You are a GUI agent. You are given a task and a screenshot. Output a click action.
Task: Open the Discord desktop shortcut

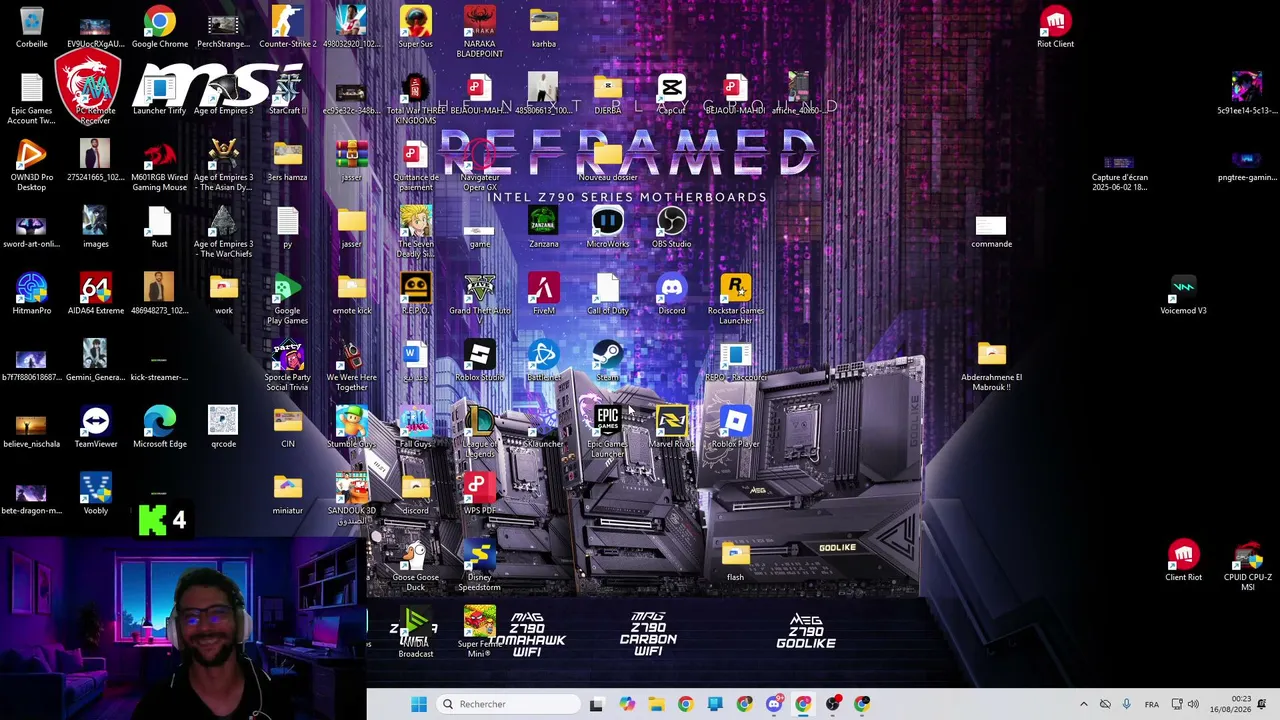[x=671, y=294]
